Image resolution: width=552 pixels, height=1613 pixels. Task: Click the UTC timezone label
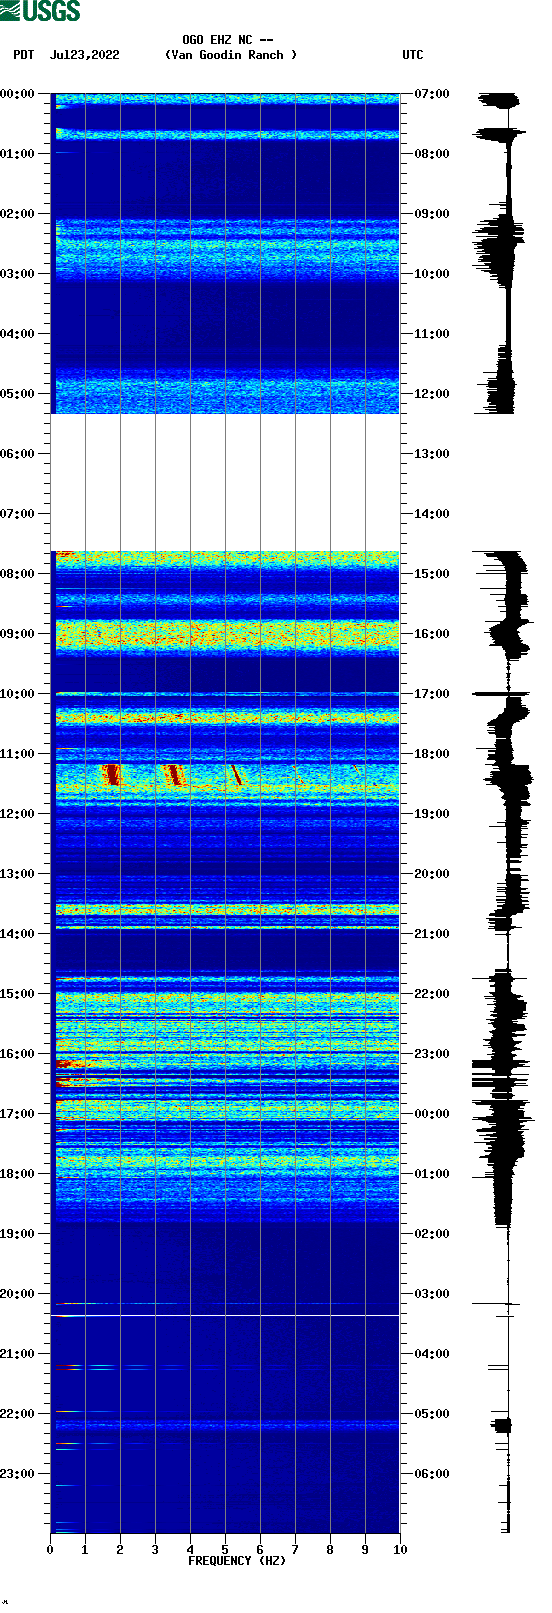tap(413, 55)
